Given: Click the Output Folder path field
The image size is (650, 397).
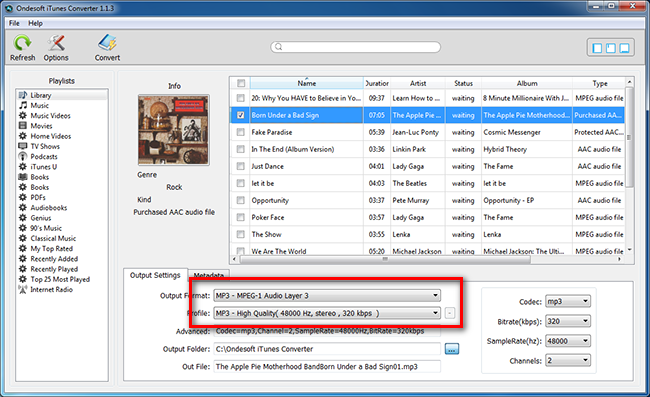Looking at the screenshot, I should [327, 349].
